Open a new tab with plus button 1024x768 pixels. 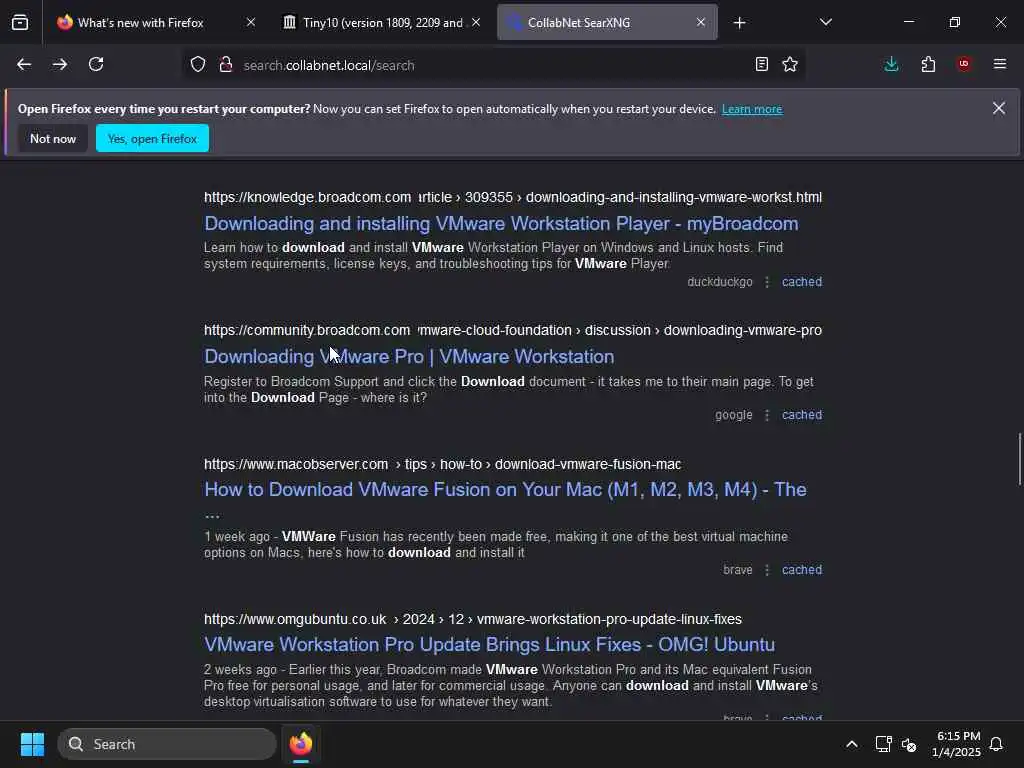coord(739,23)
